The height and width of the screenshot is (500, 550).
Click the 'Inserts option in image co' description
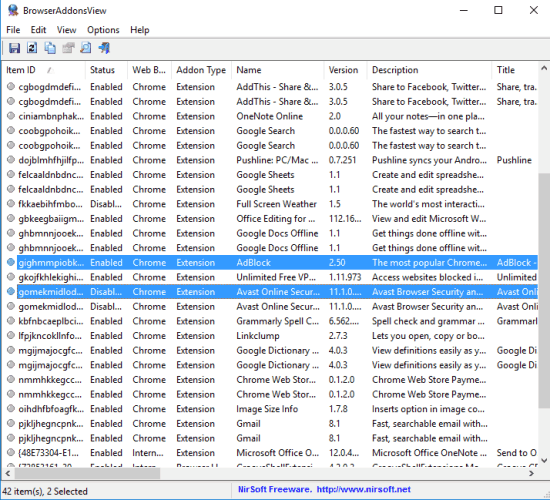point(428,409)
